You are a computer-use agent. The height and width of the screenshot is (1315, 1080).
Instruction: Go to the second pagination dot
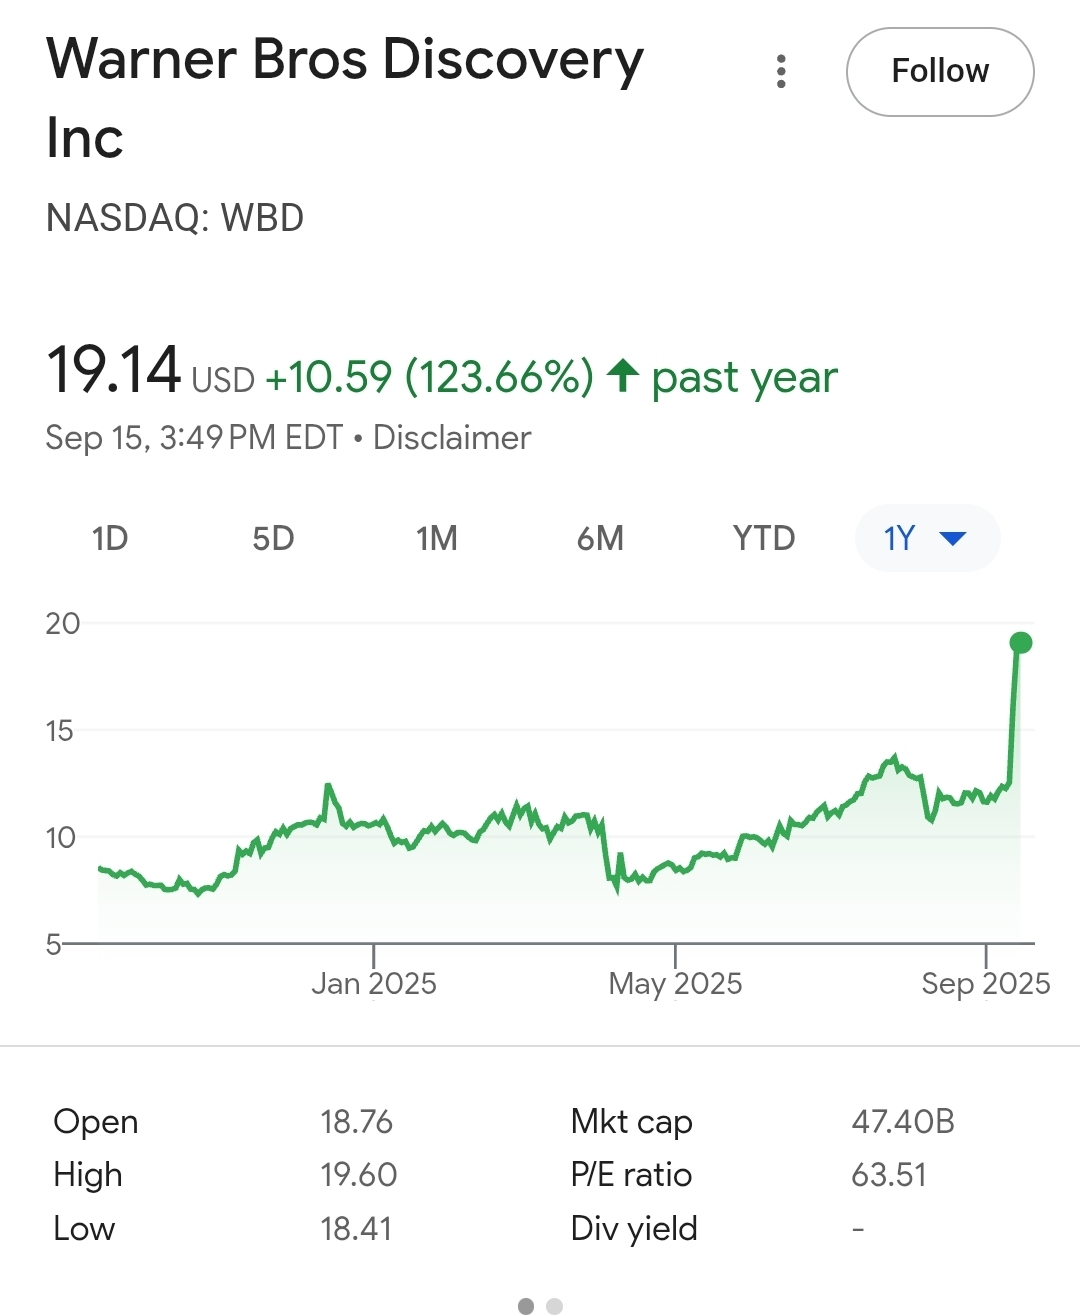tap(554, 1306)
